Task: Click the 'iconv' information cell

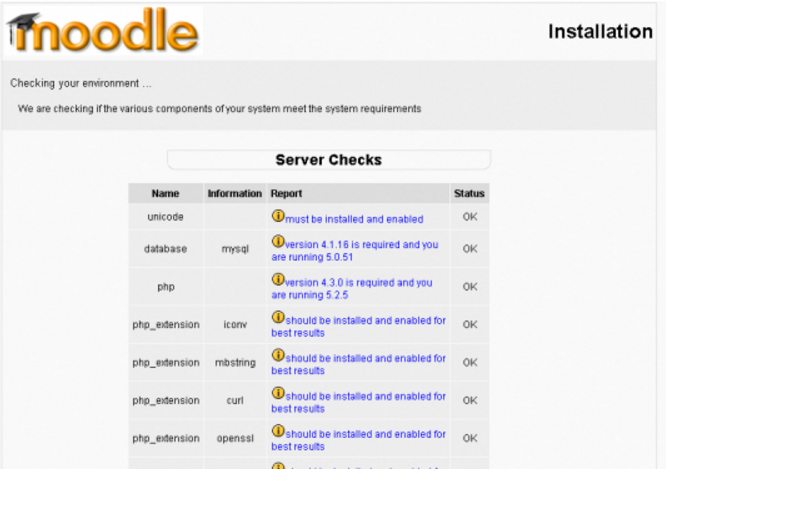Action: coord(235,324)
